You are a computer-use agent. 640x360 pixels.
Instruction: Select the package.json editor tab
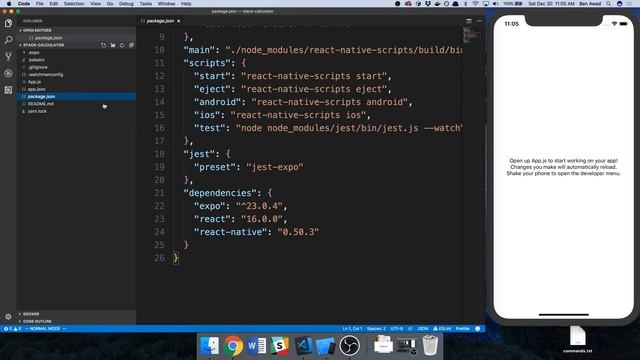click(x=160, y=21)
